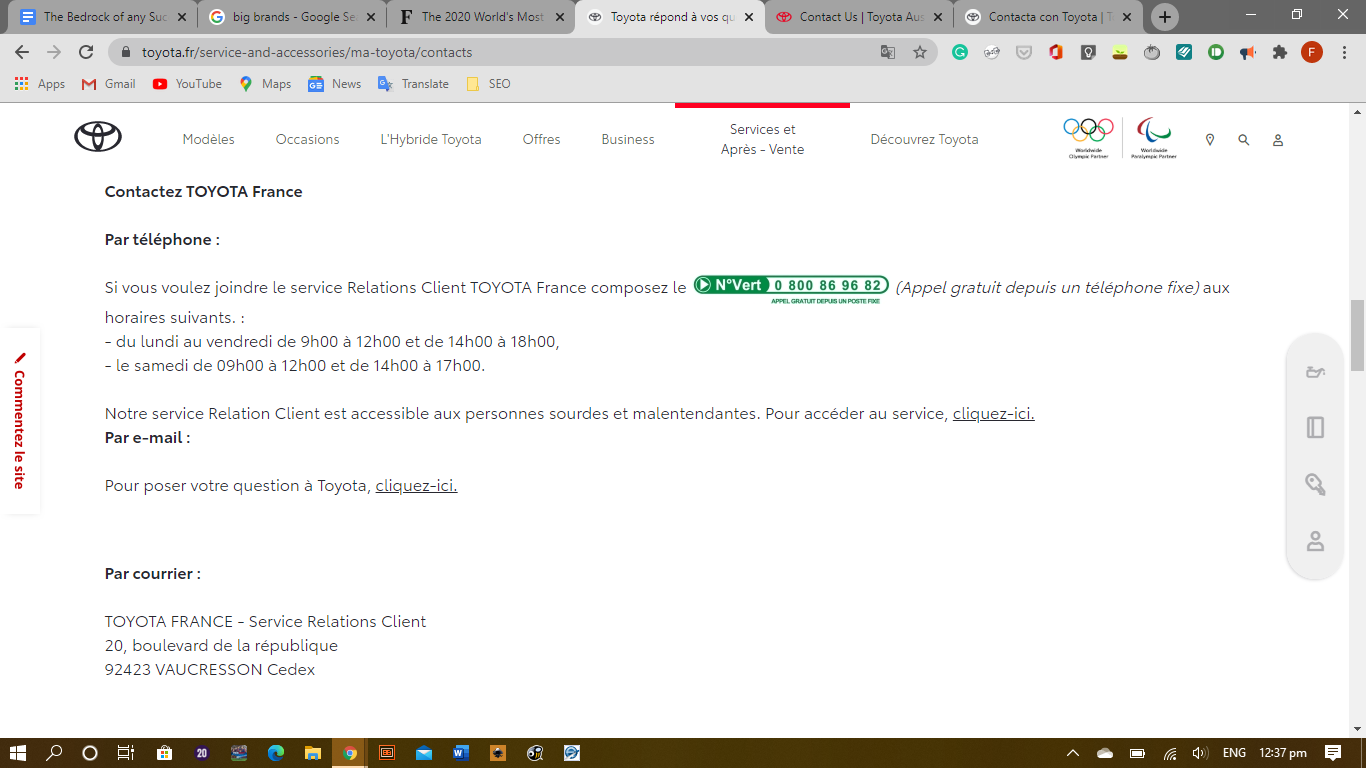The height and width of the screenshot is (768, 1366).
Task: Open the YouTube bookmark
Action: click(187, 84)
